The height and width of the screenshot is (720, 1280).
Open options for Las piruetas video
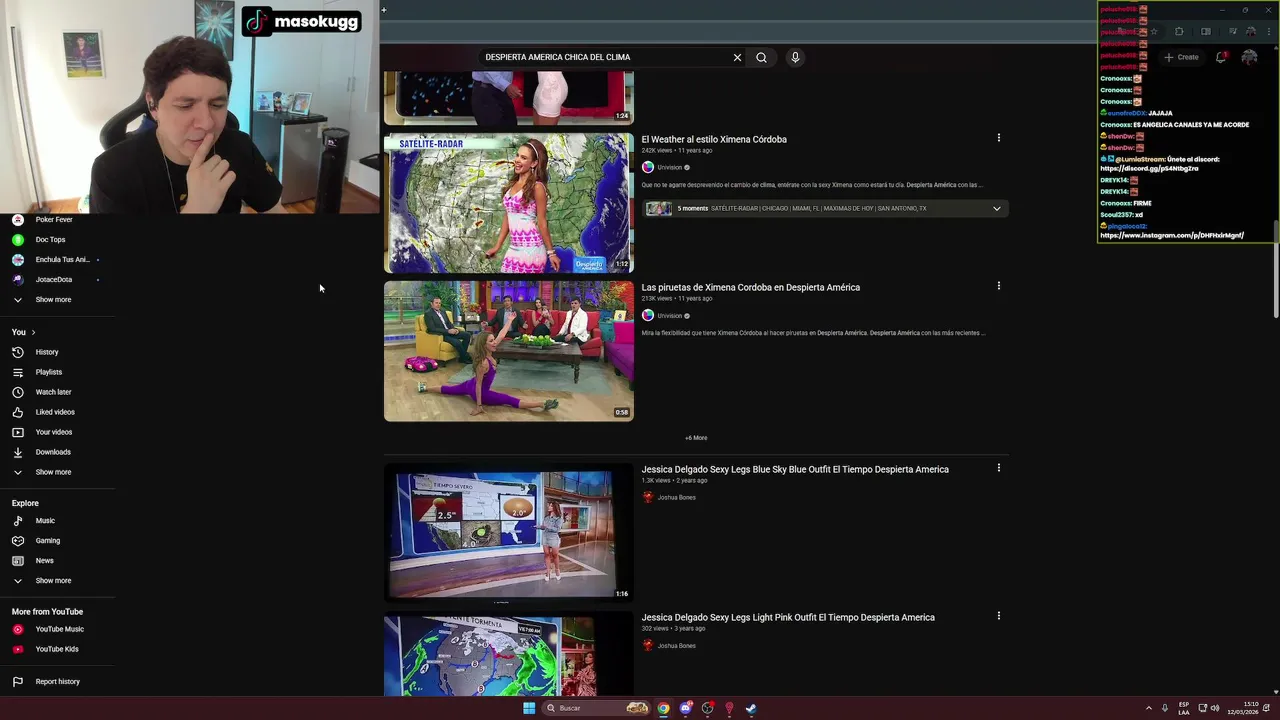[x=998, y=286]
